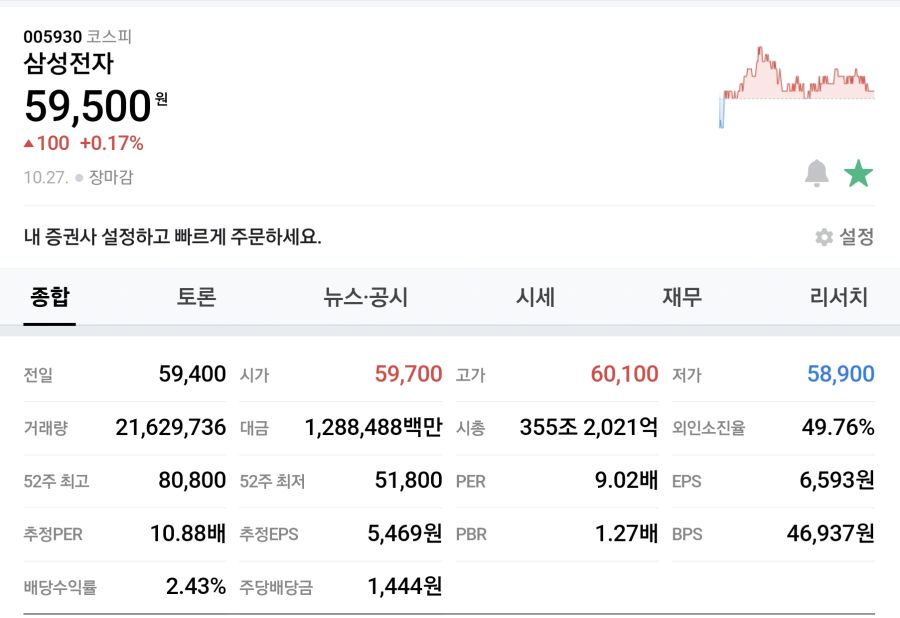Click the 설정 settings button

point(857,238)
